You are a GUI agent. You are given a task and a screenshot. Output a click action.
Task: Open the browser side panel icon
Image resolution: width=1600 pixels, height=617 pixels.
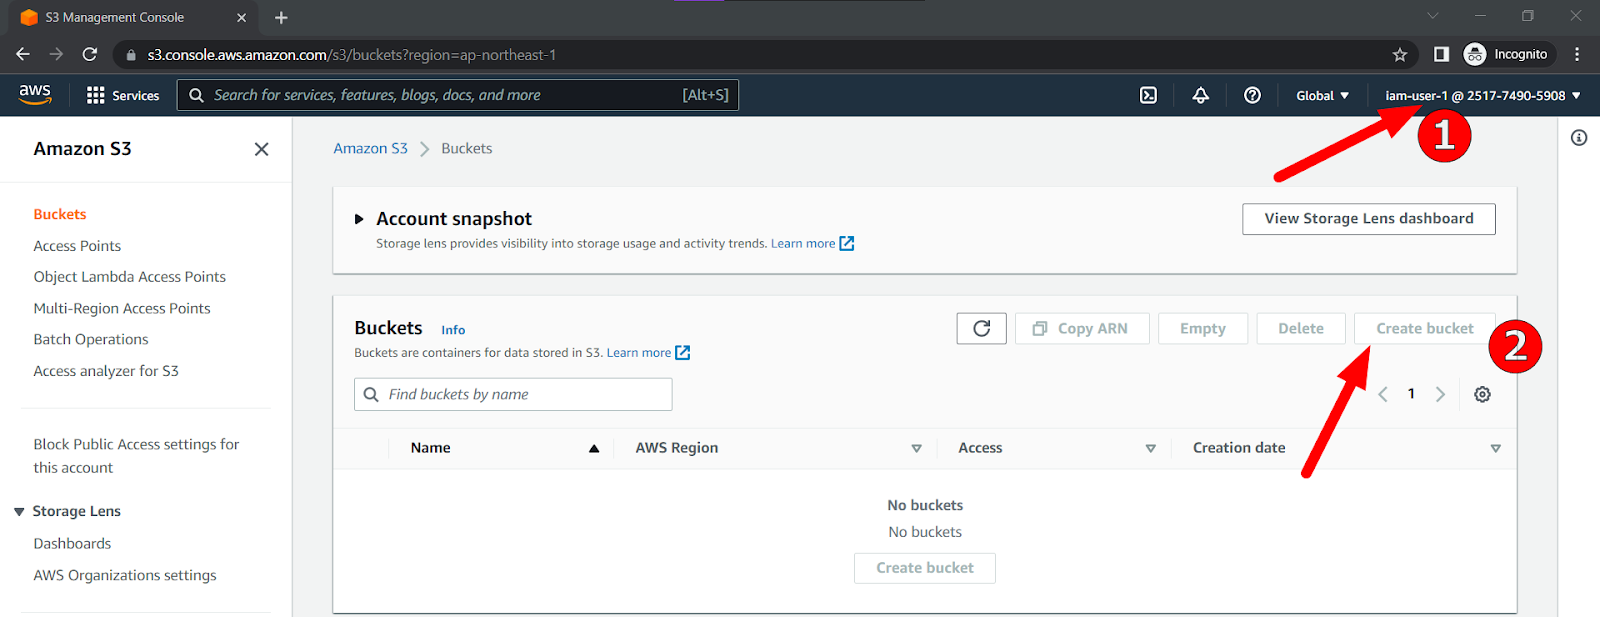pyautogui.click(x=1441, y=54)
